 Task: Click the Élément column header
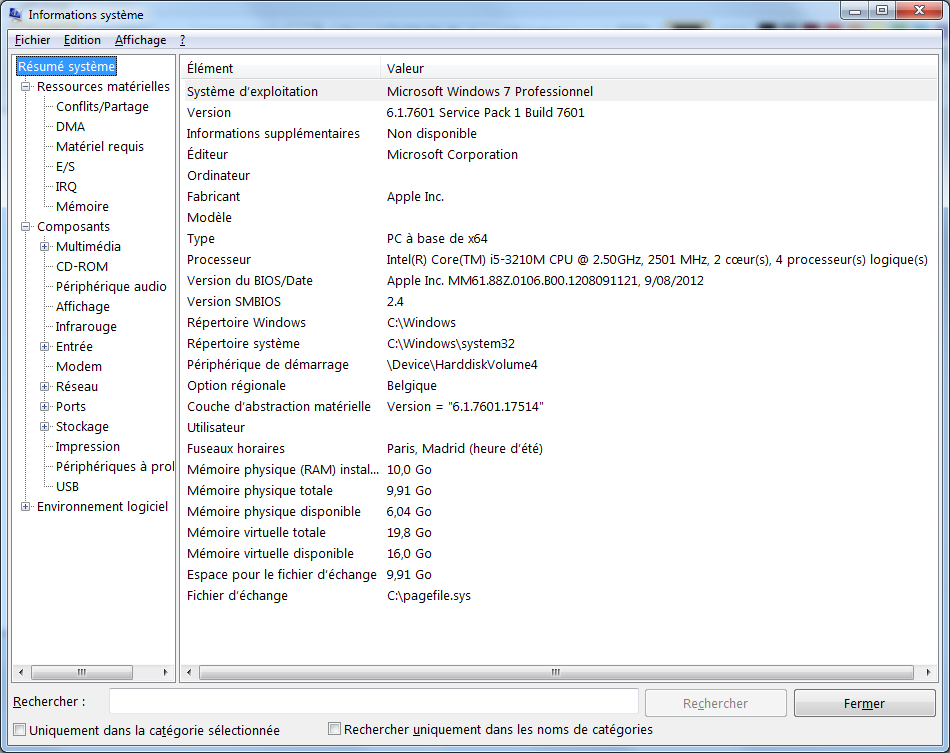pyautogui.click(x=281, y=68)
